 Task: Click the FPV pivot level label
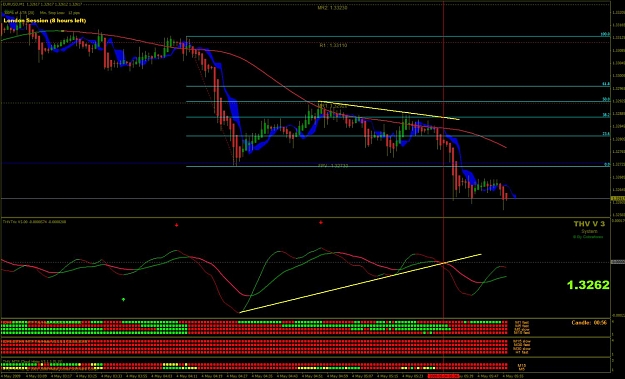pos(333,165)
